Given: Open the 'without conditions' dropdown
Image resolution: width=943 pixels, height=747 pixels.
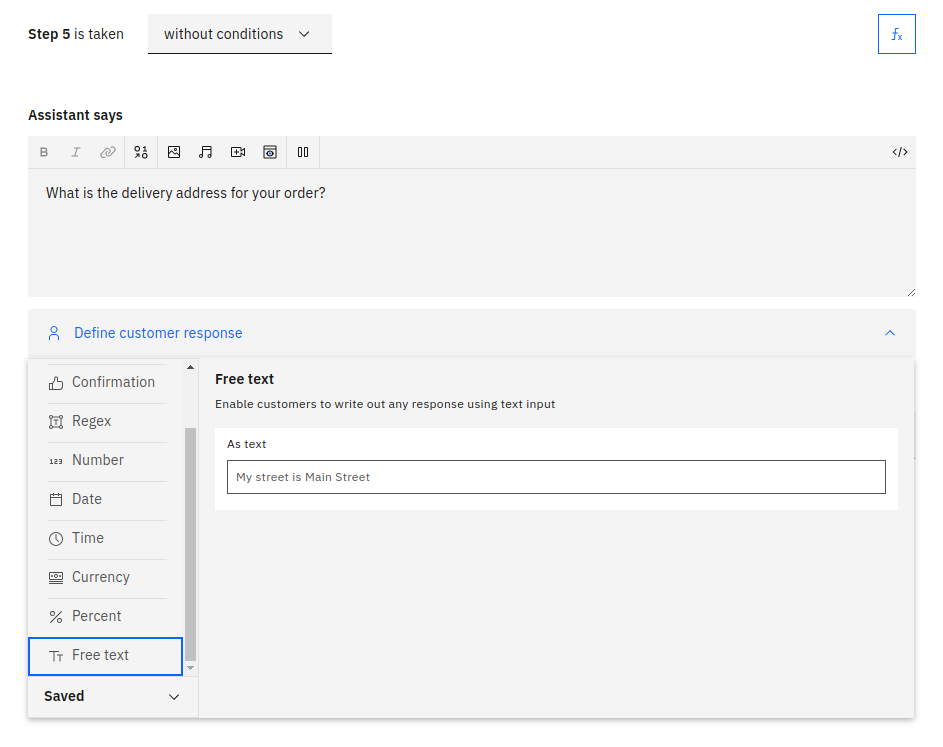Looking at the screenshot, I should (239, 34).
